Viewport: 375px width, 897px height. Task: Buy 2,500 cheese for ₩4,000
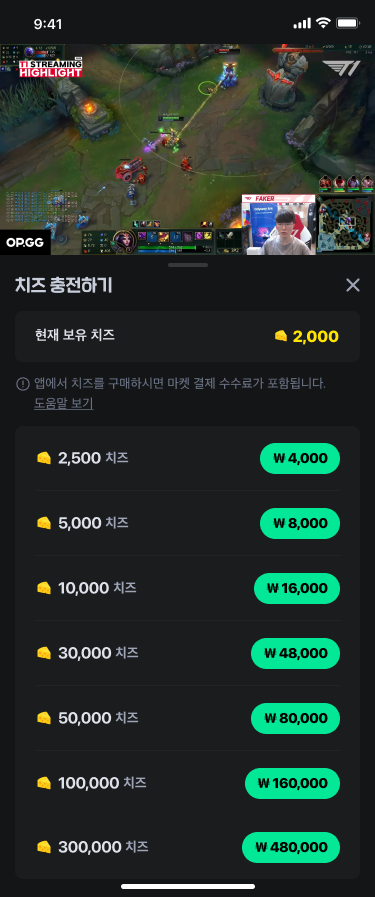[x=300, y=458]
